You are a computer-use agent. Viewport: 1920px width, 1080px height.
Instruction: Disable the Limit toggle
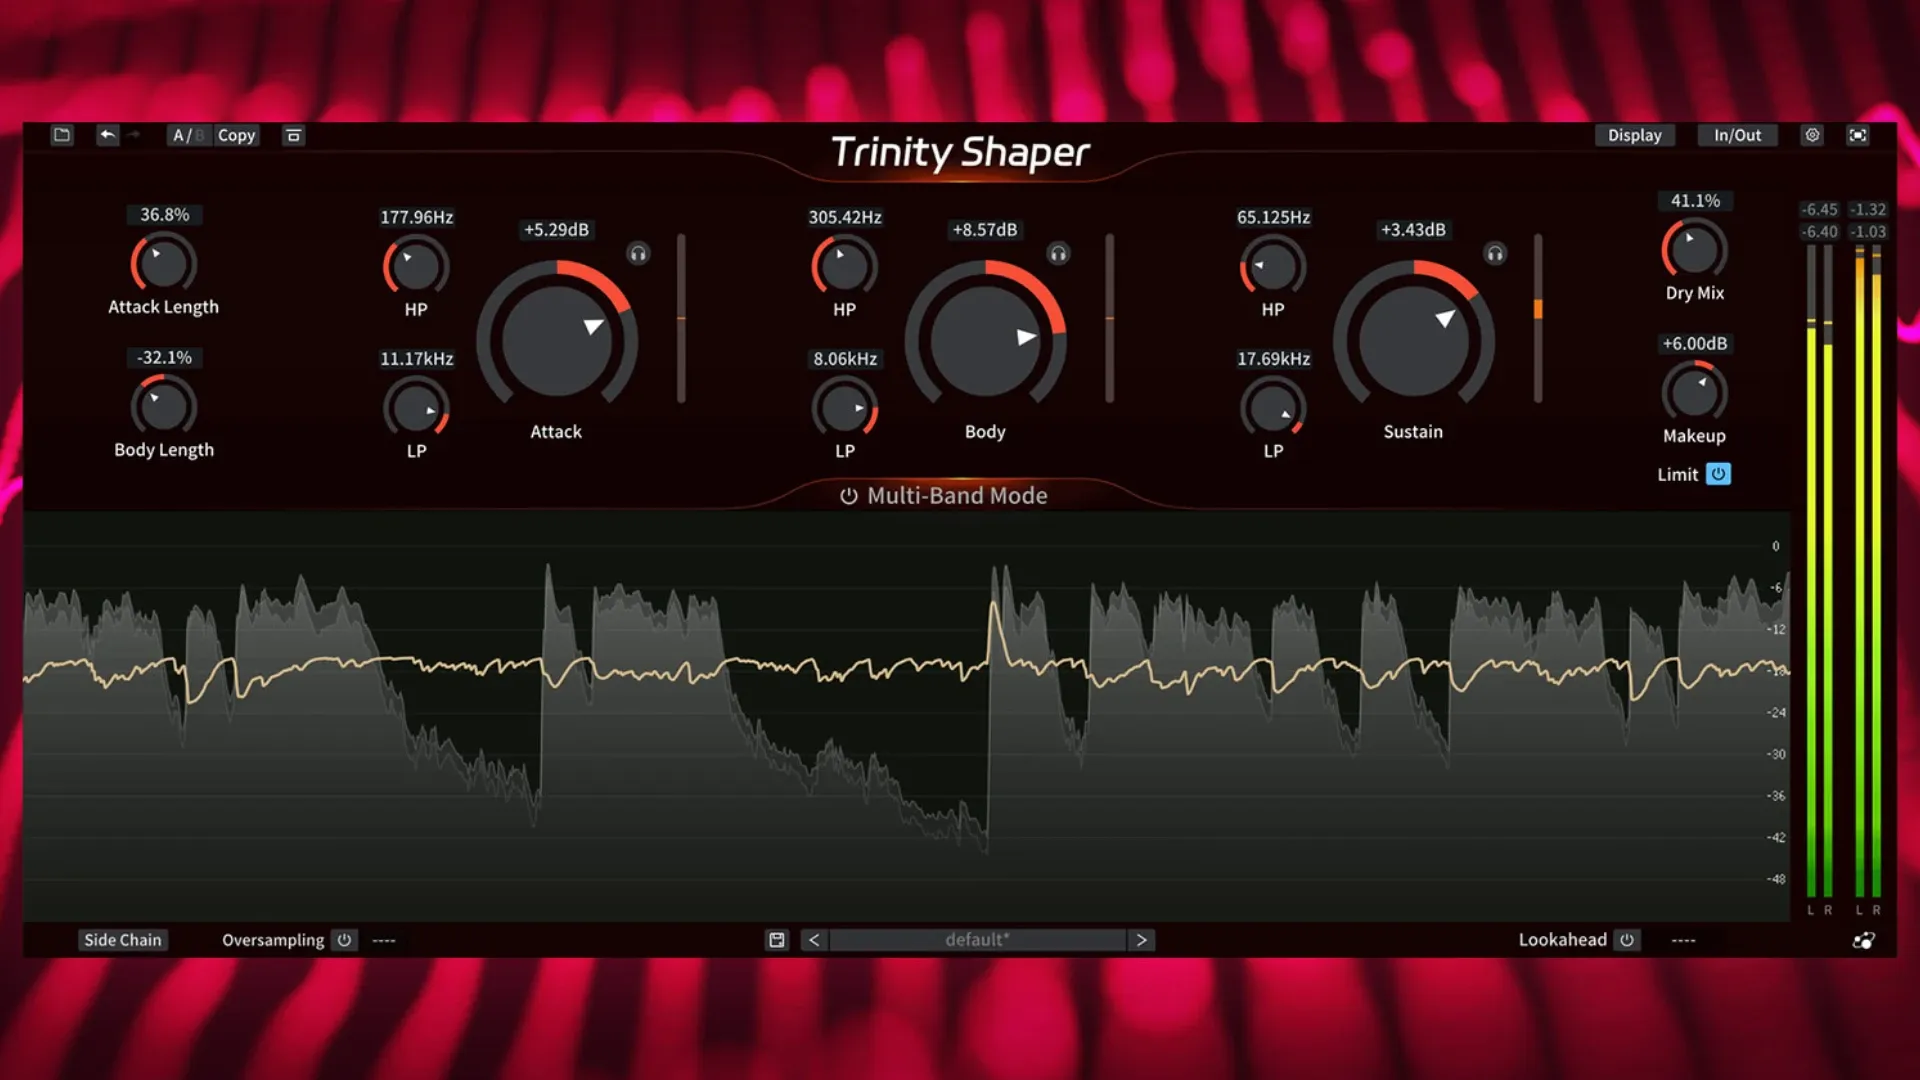1718,473
